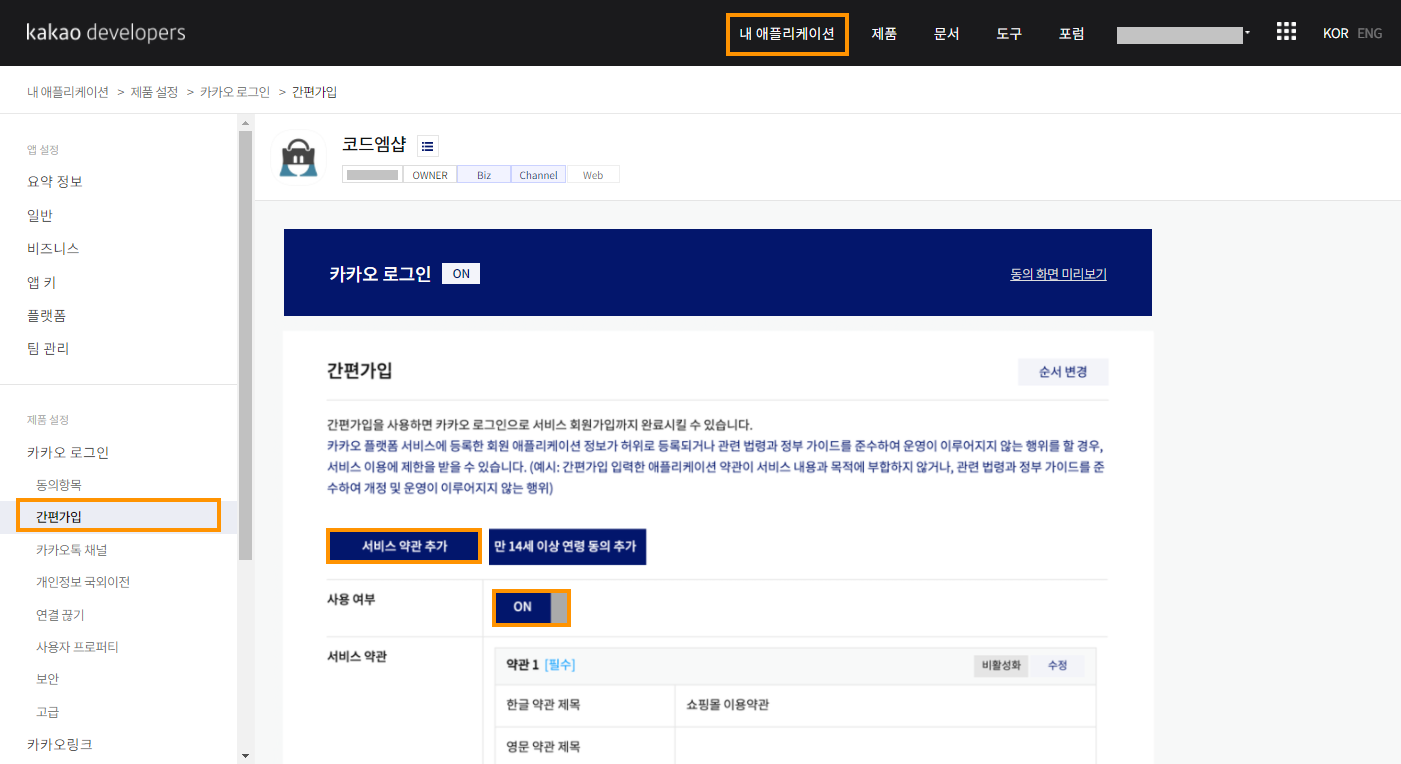Click 수정 for 약관 1
Image resolution: width=1401 pixels, height=764 pixels.
1058,666
